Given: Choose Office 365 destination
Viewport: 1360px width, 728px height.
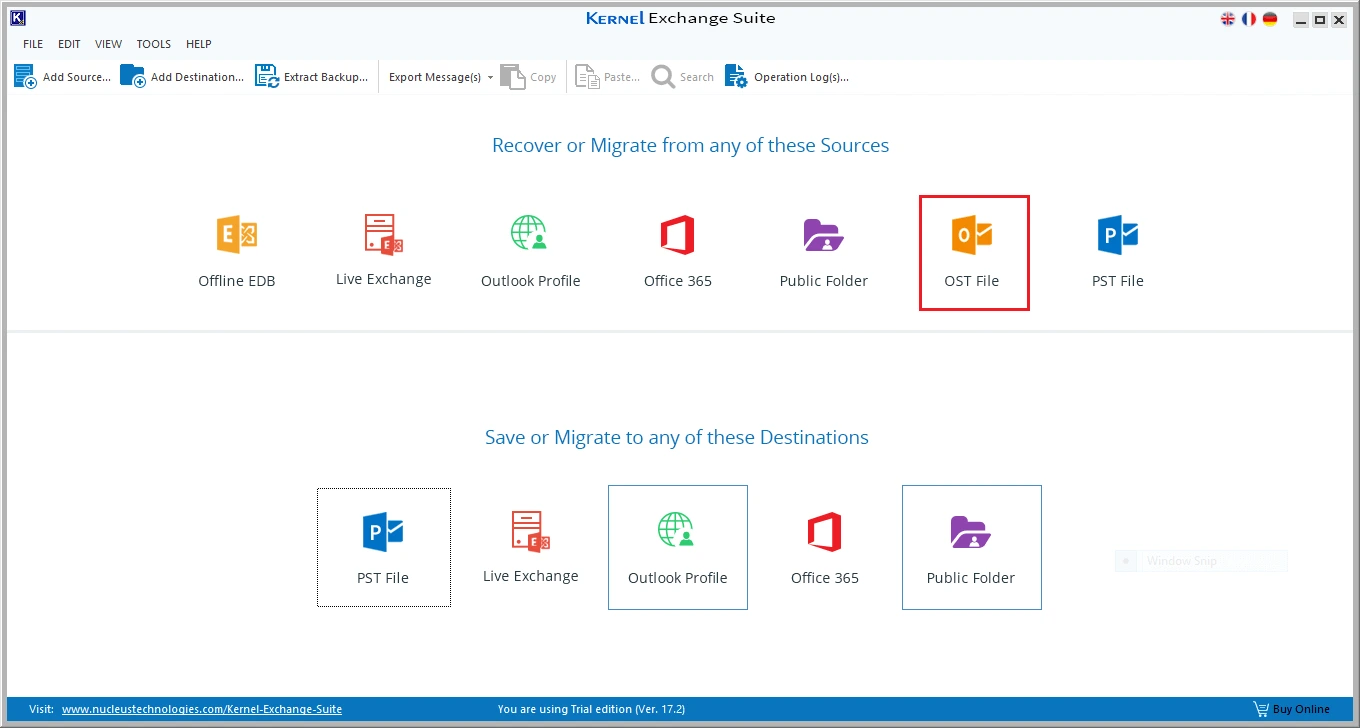Looking at the screenshot, I should coord(825,548).
